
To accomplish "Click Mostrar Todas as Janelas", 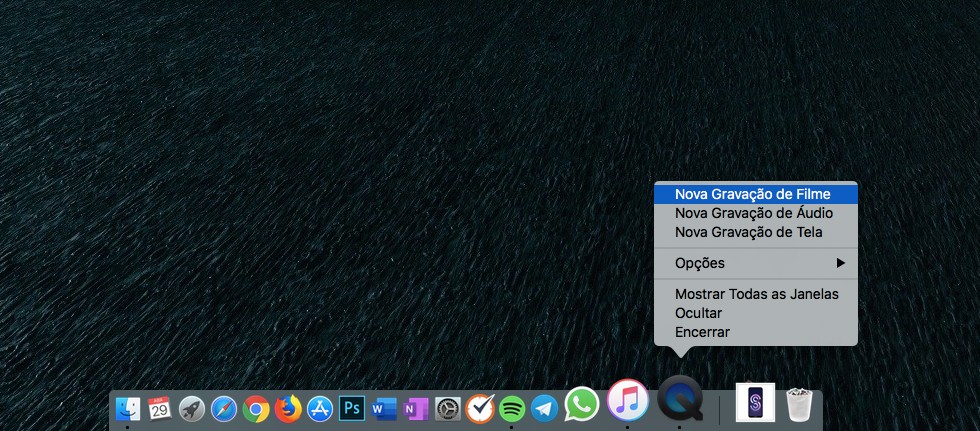I will pyautogui.click(x=756, y=294).
